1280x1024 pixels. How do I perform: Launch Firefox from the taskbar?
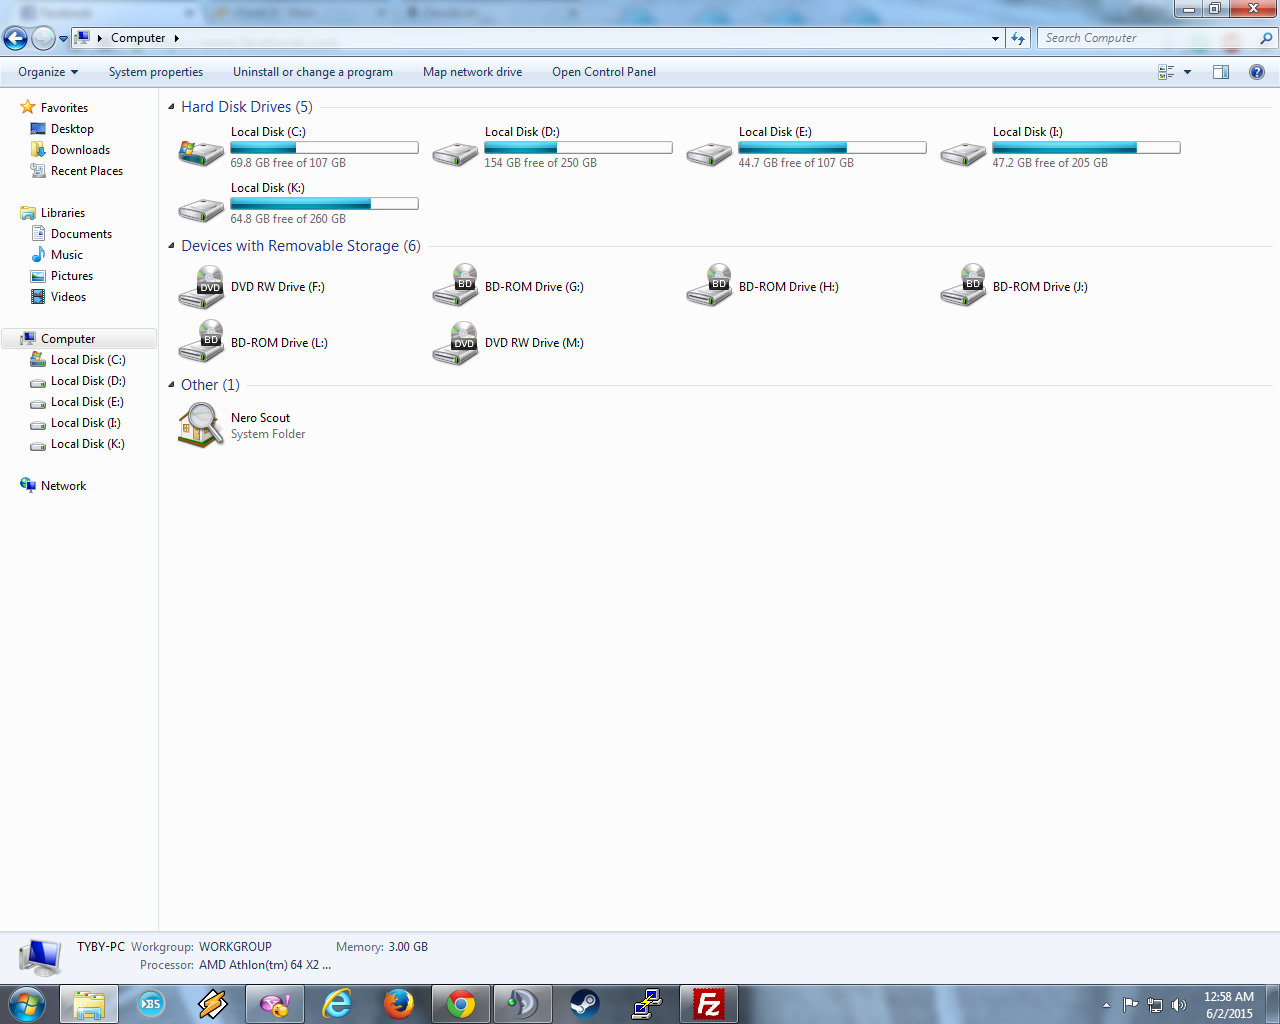click(399, 1004)
